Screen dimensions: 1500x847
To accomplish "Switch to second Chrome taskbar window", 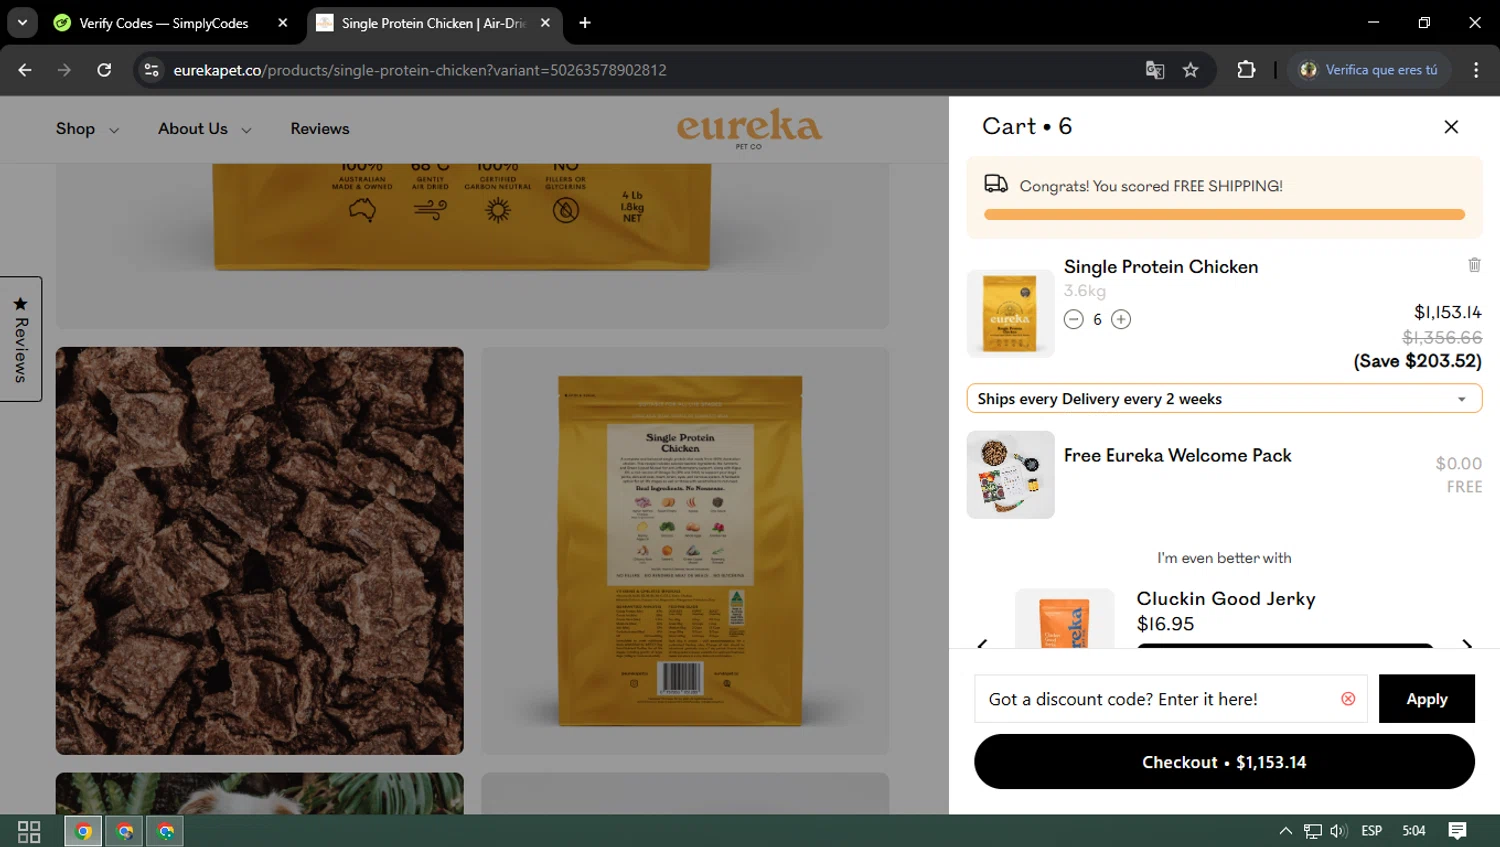I will pos(125,831).
